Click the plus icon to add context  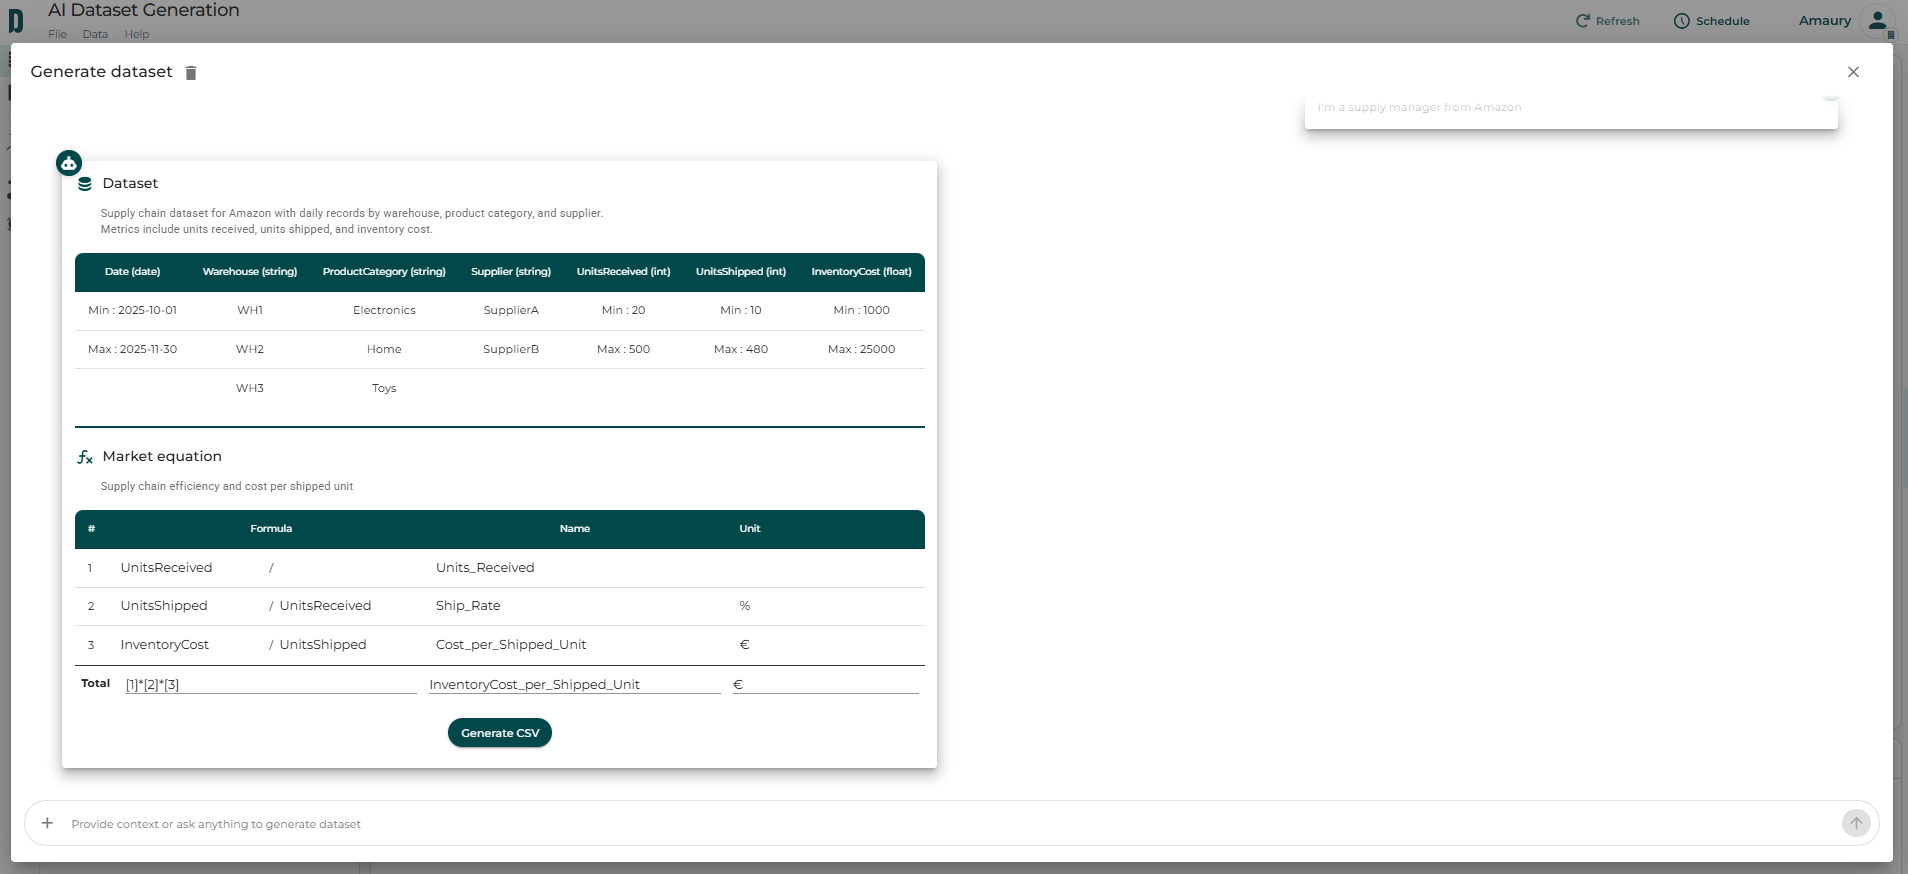pyautogui.click(x=47, y=823)
